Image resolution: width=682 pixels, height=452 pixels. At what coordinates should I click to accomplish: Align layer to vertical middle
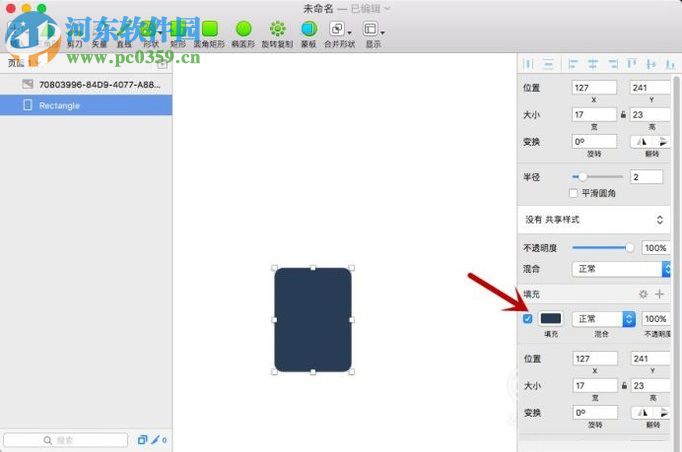(x=651, y=64)
